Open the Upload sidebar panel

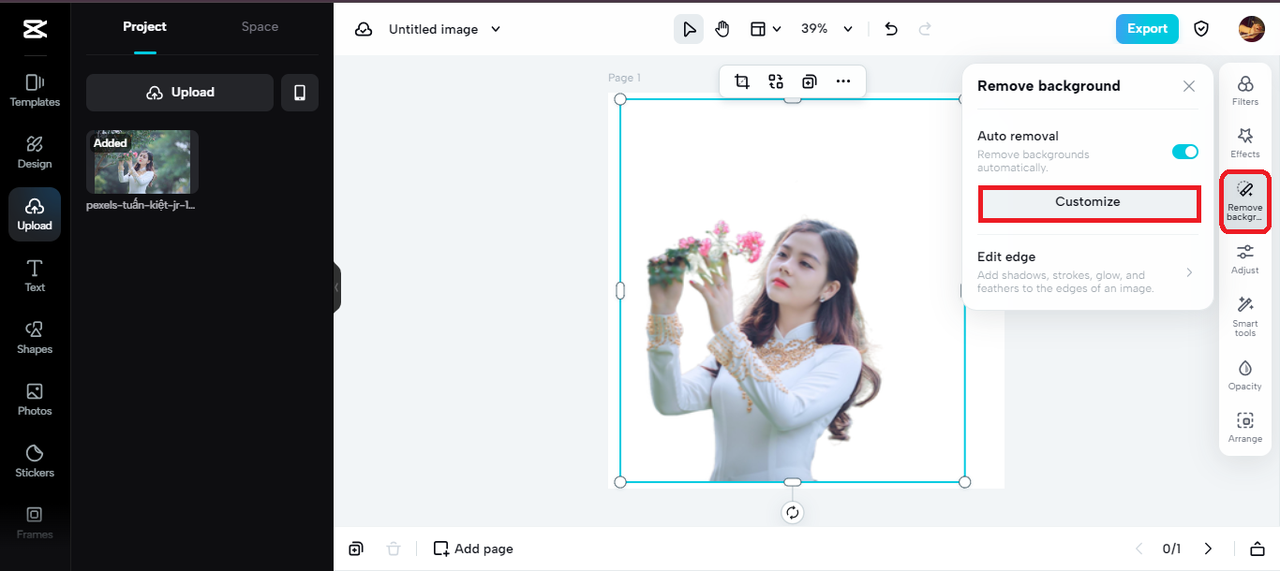tap(35, 214)
